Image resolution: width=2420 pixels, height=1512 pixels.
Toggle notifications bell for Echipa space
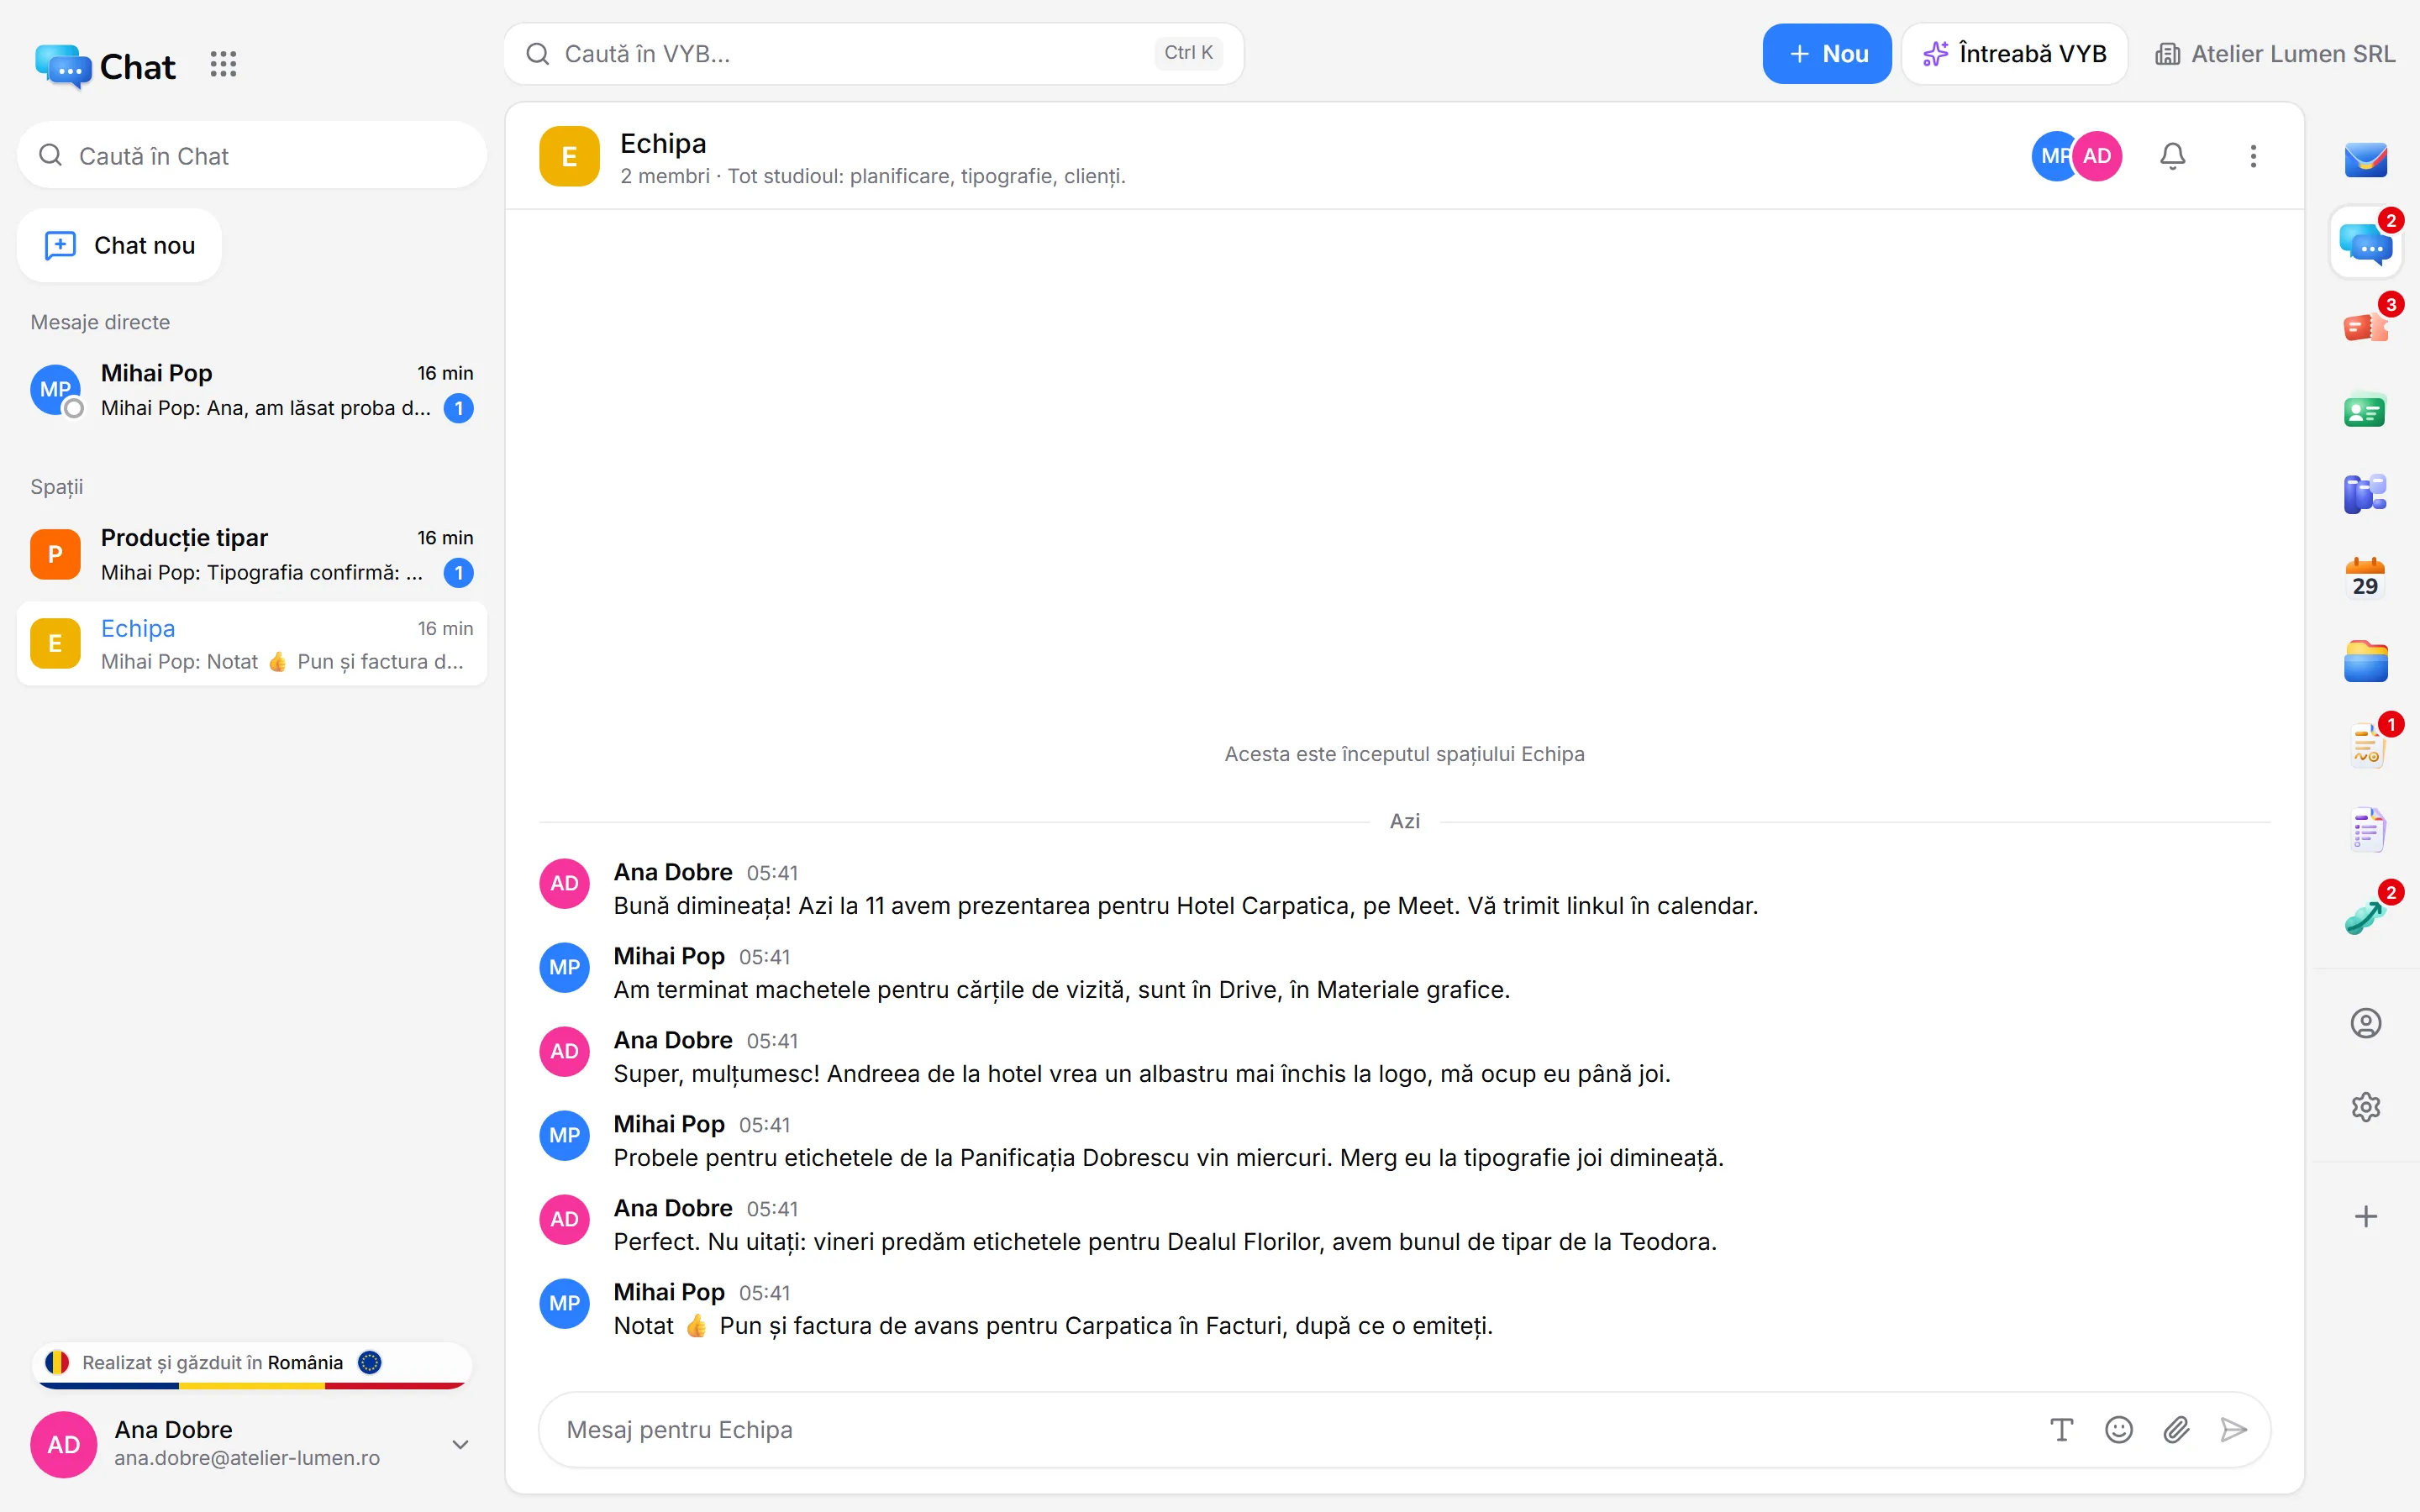coord(2172,156)
